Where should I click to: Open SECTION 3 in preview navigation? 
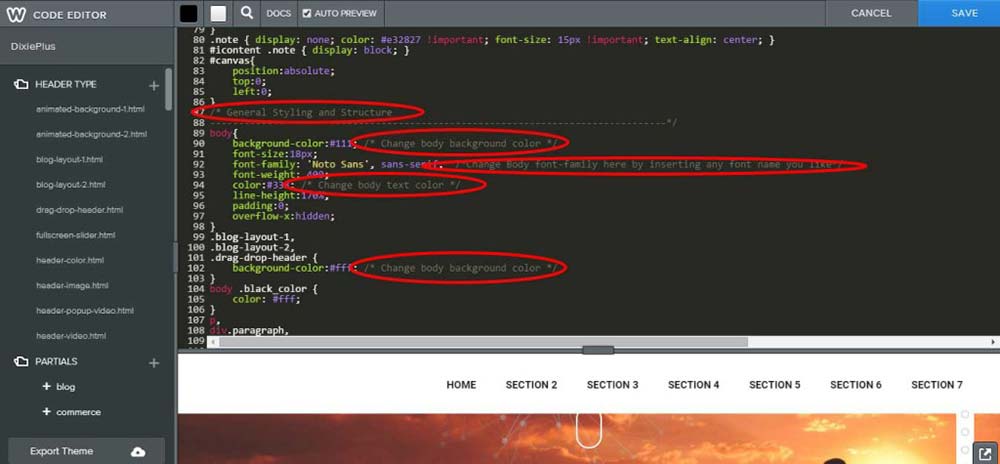pos(612,384)
